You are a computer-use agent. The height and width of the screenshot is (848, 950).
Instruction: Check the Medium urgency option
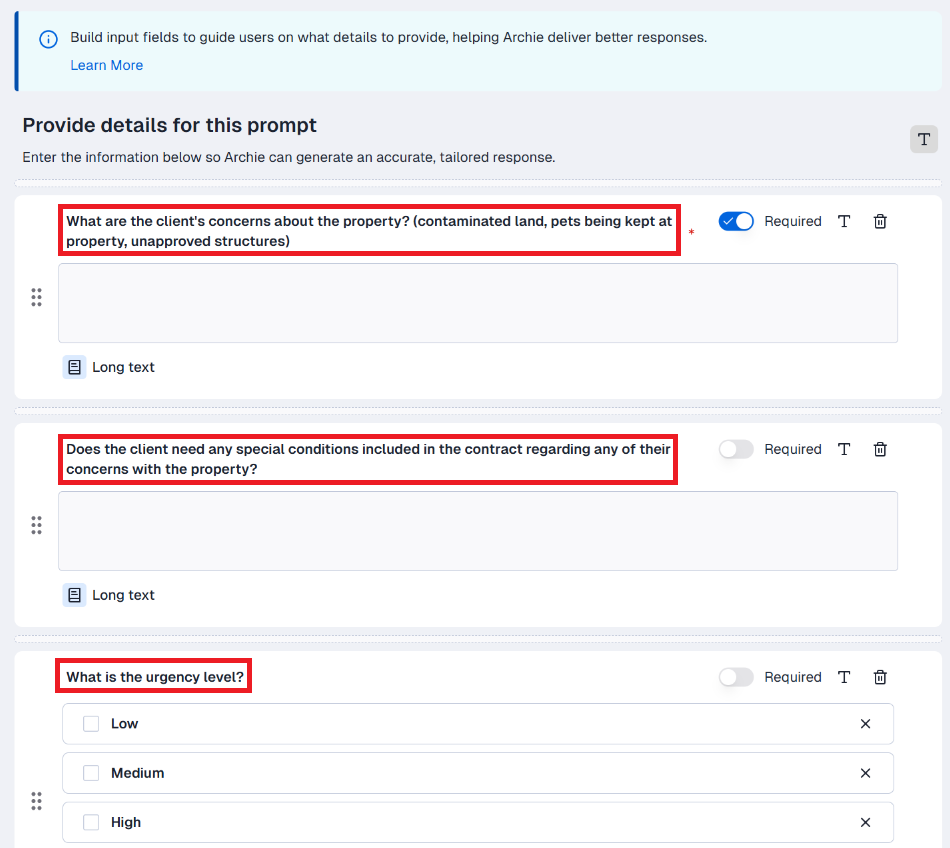click(91, 773)
